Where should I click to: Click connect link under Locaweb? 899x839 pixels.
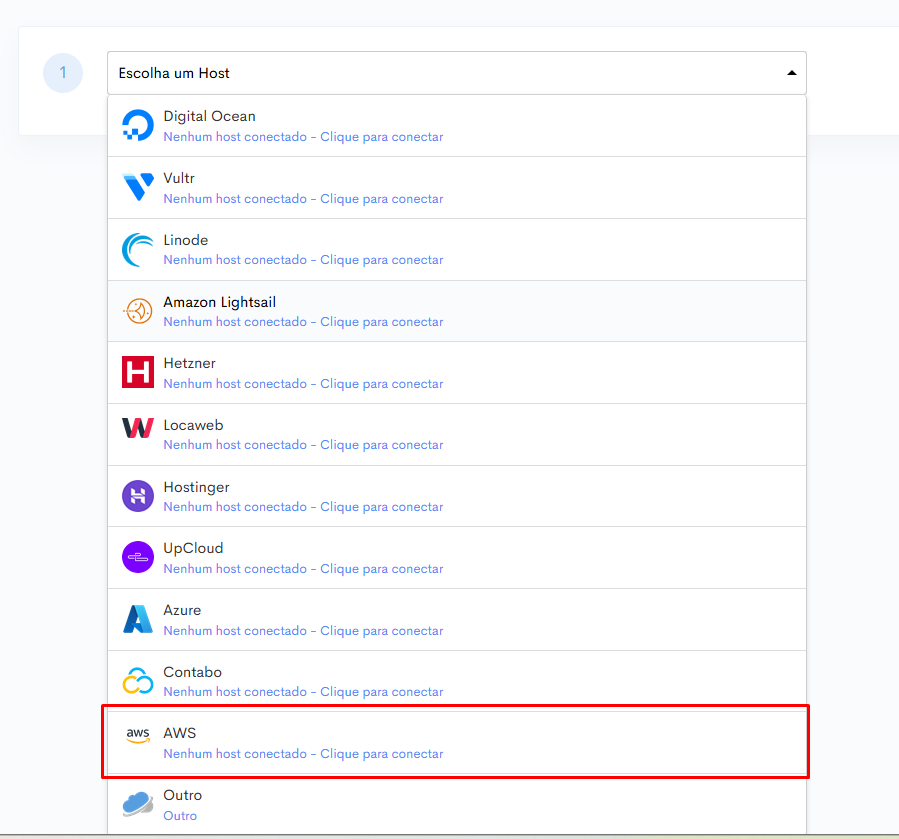click(x=303, y=445)
